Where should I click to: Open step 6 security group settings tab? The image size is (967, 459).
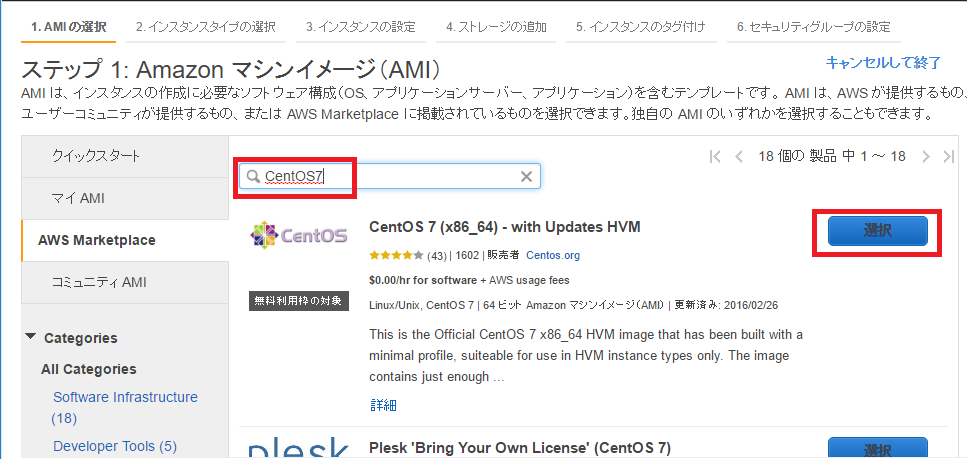[813, 27]
